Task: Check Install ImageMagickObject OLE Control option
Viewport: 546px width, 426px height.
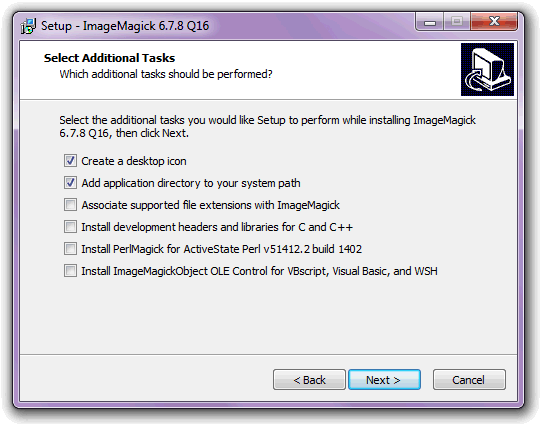Action: tap(70, 271)
